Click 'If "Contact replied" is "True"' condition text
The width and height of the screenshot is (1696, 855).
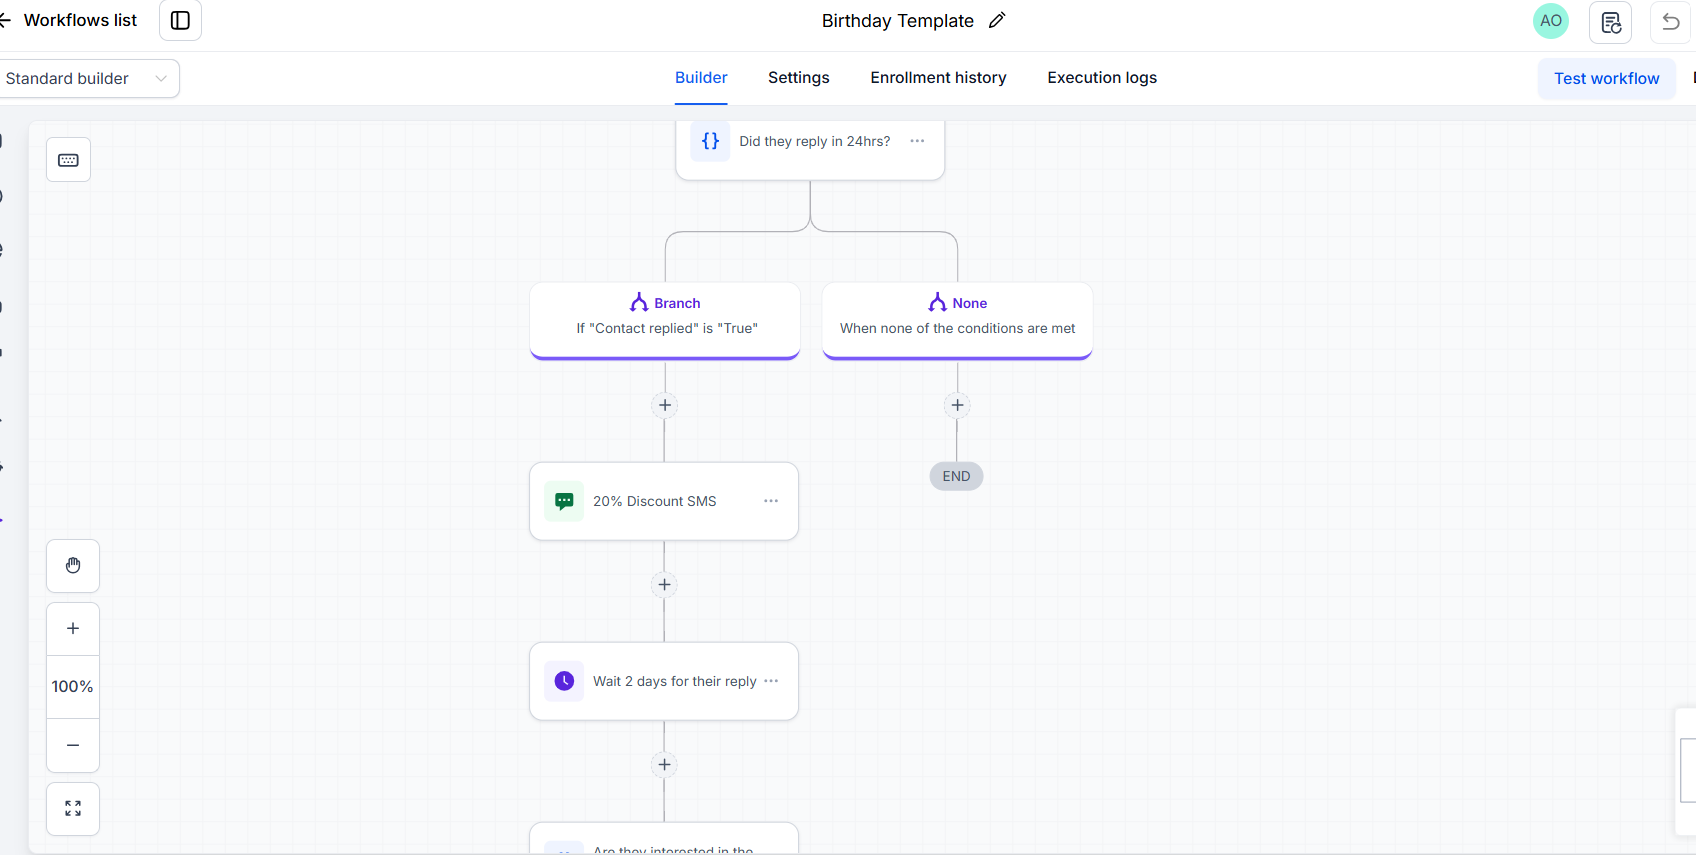coord(667,328)
